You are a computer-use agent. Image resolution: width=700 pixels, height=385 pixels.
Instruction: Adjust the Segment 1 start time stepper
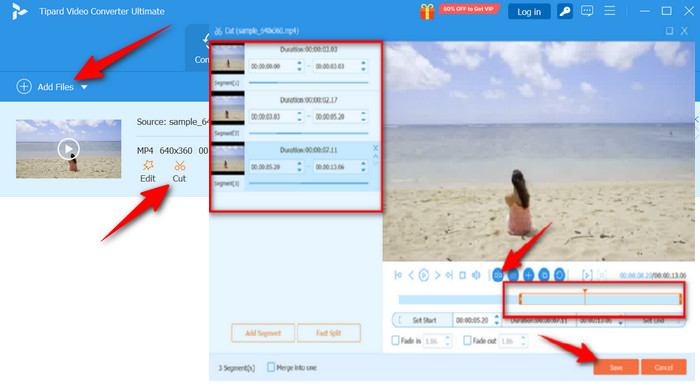point(300,66)
